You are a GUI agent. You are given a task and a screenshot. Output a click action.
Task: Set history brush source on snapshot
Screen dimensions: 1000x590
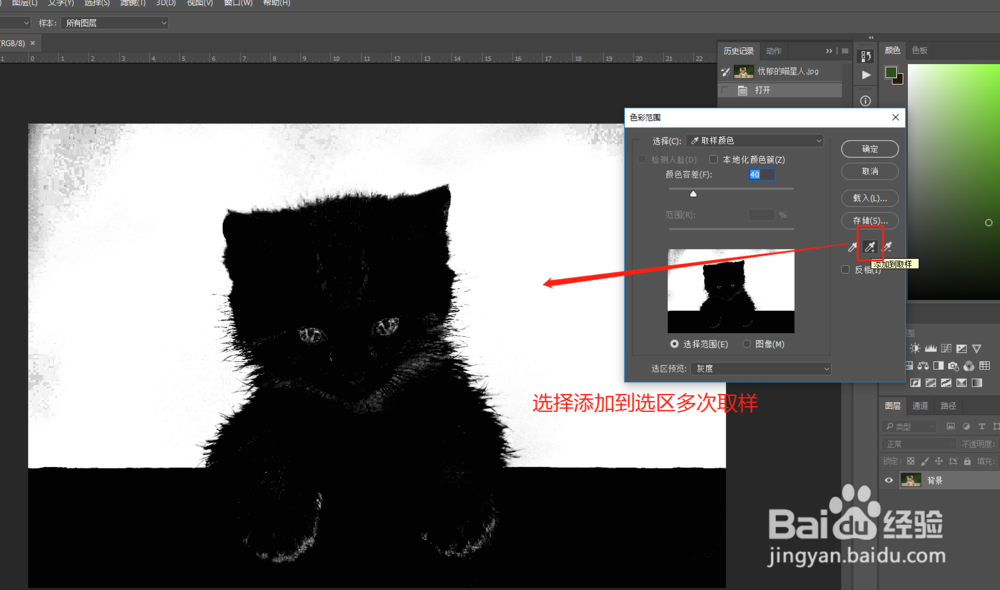click(x=725, y=71)
